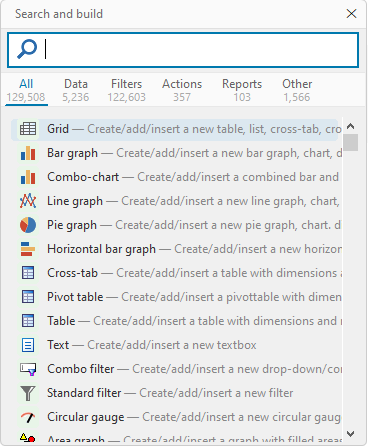The width and height of the screenshot is (368, 446).
Task: Close the Search and build dialog
Action: [352, 14]
